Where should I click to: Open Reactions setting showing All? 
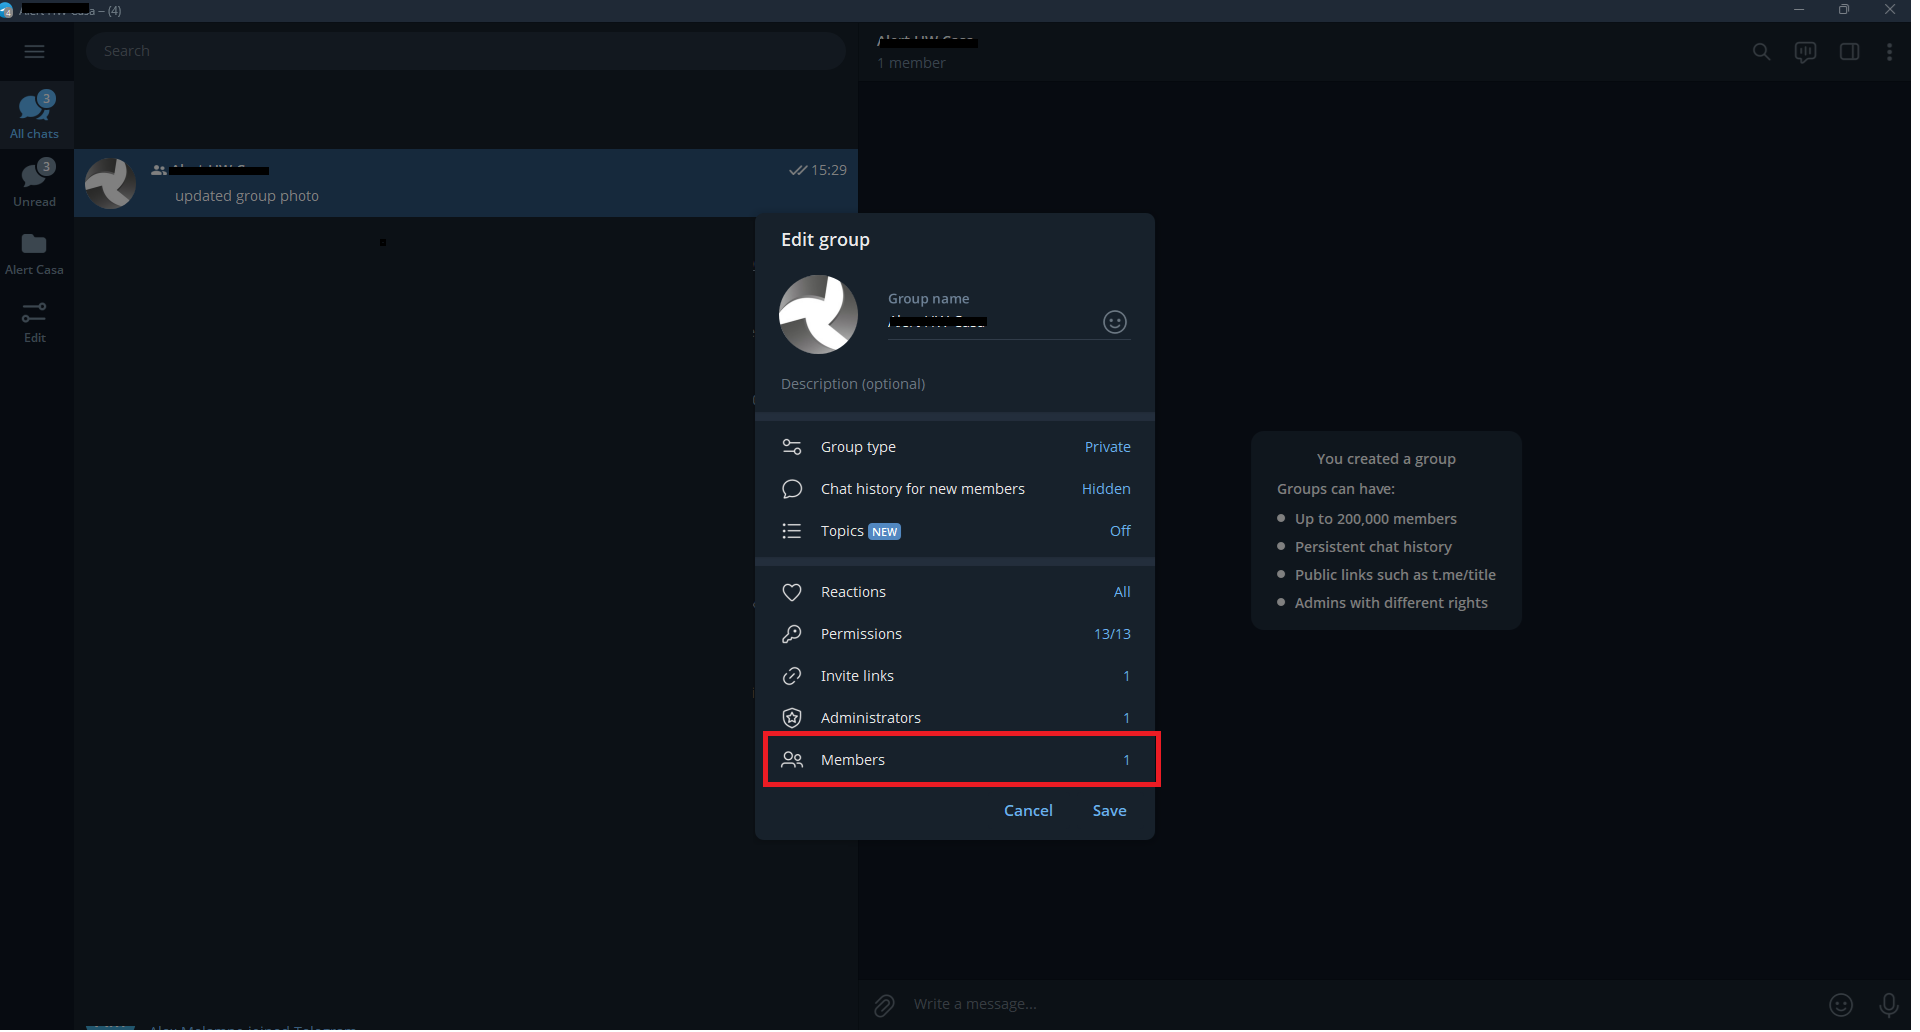[955, 592]
